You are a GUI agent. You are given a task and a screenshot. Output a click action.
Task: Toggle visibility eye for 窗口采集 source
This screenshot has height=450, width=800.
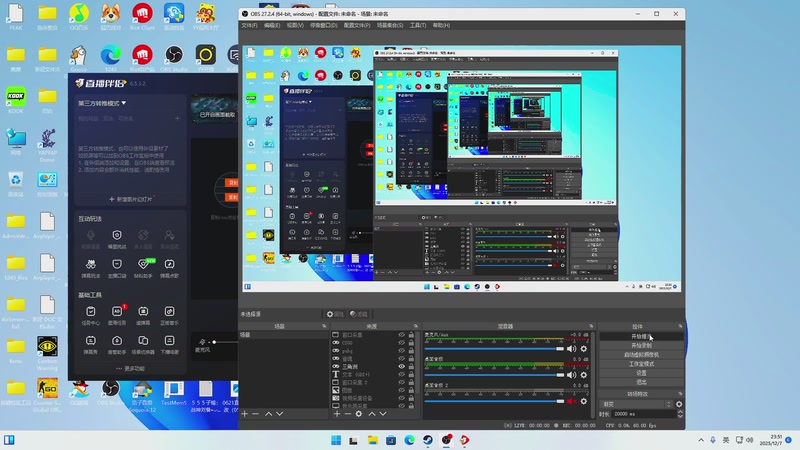coord(402,335)
